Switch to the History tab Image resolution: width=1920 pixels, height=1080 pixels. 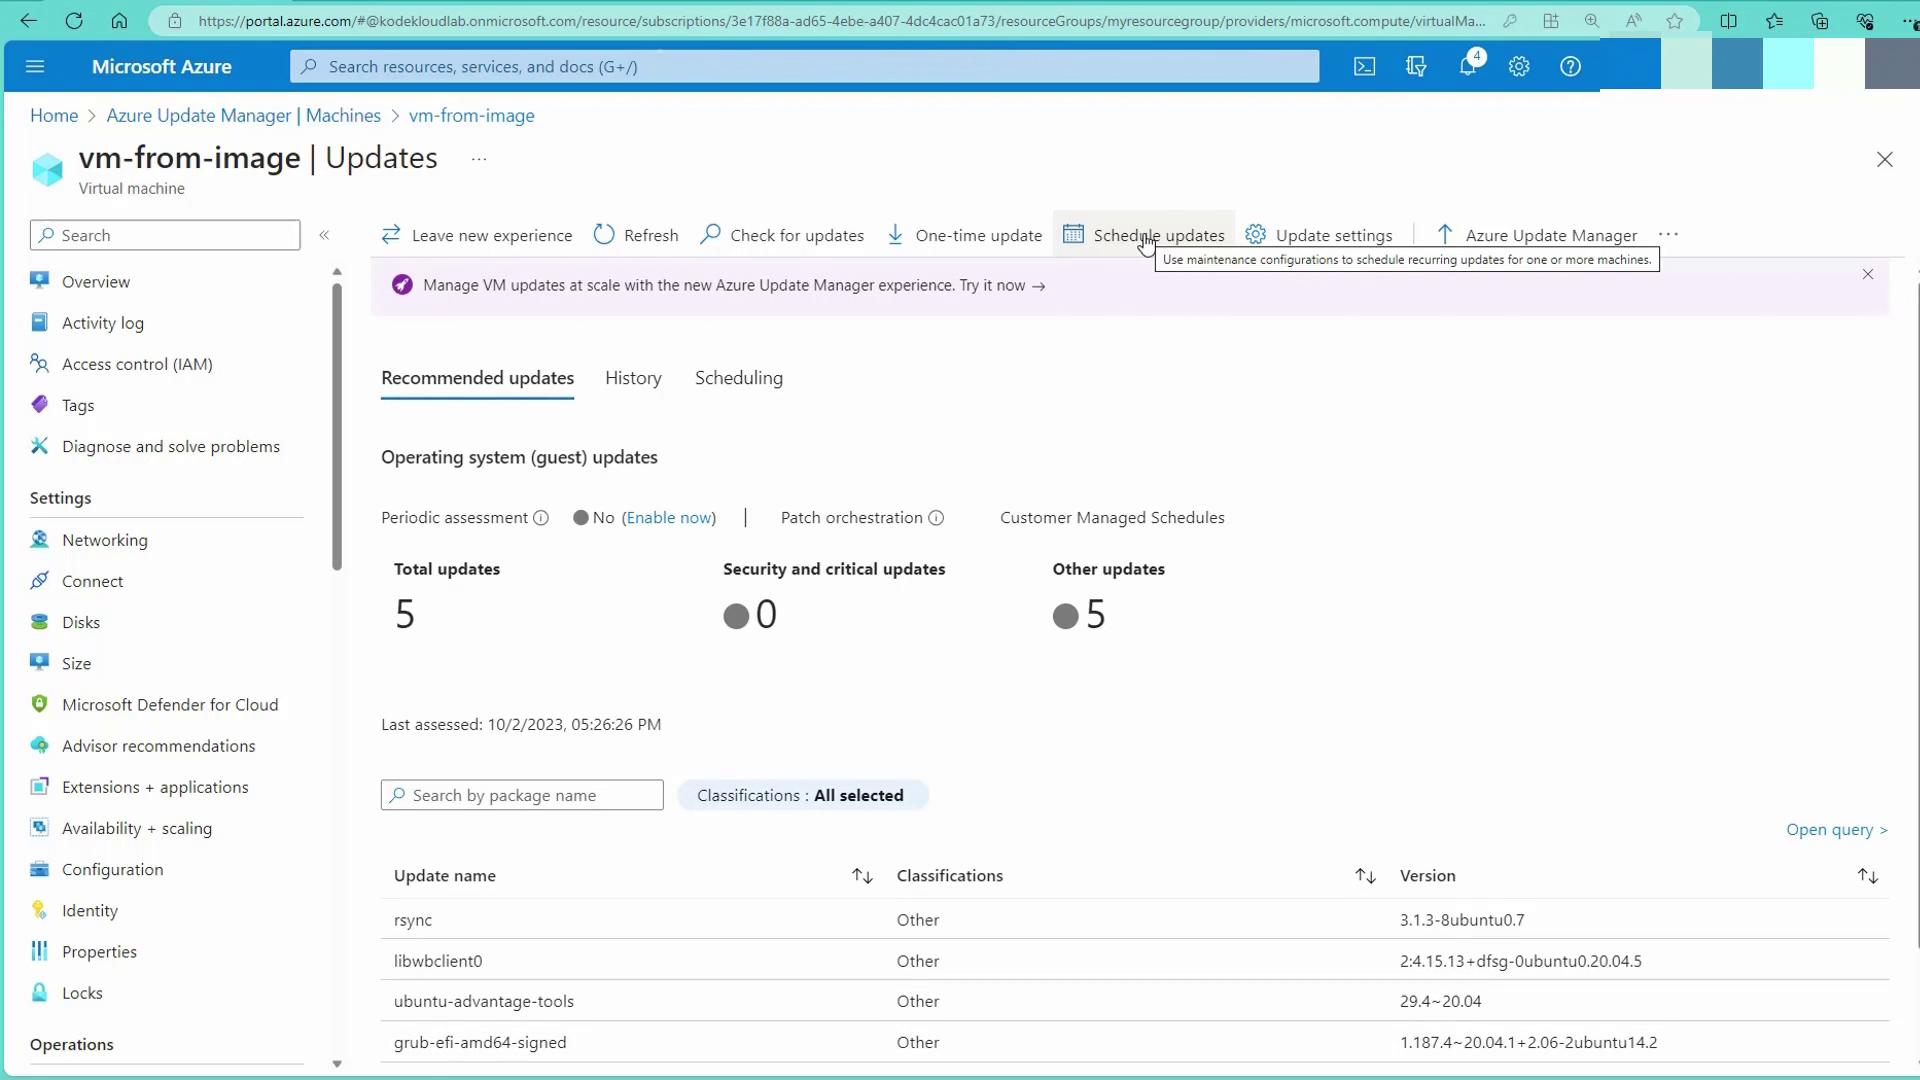[x=633, y=378]
